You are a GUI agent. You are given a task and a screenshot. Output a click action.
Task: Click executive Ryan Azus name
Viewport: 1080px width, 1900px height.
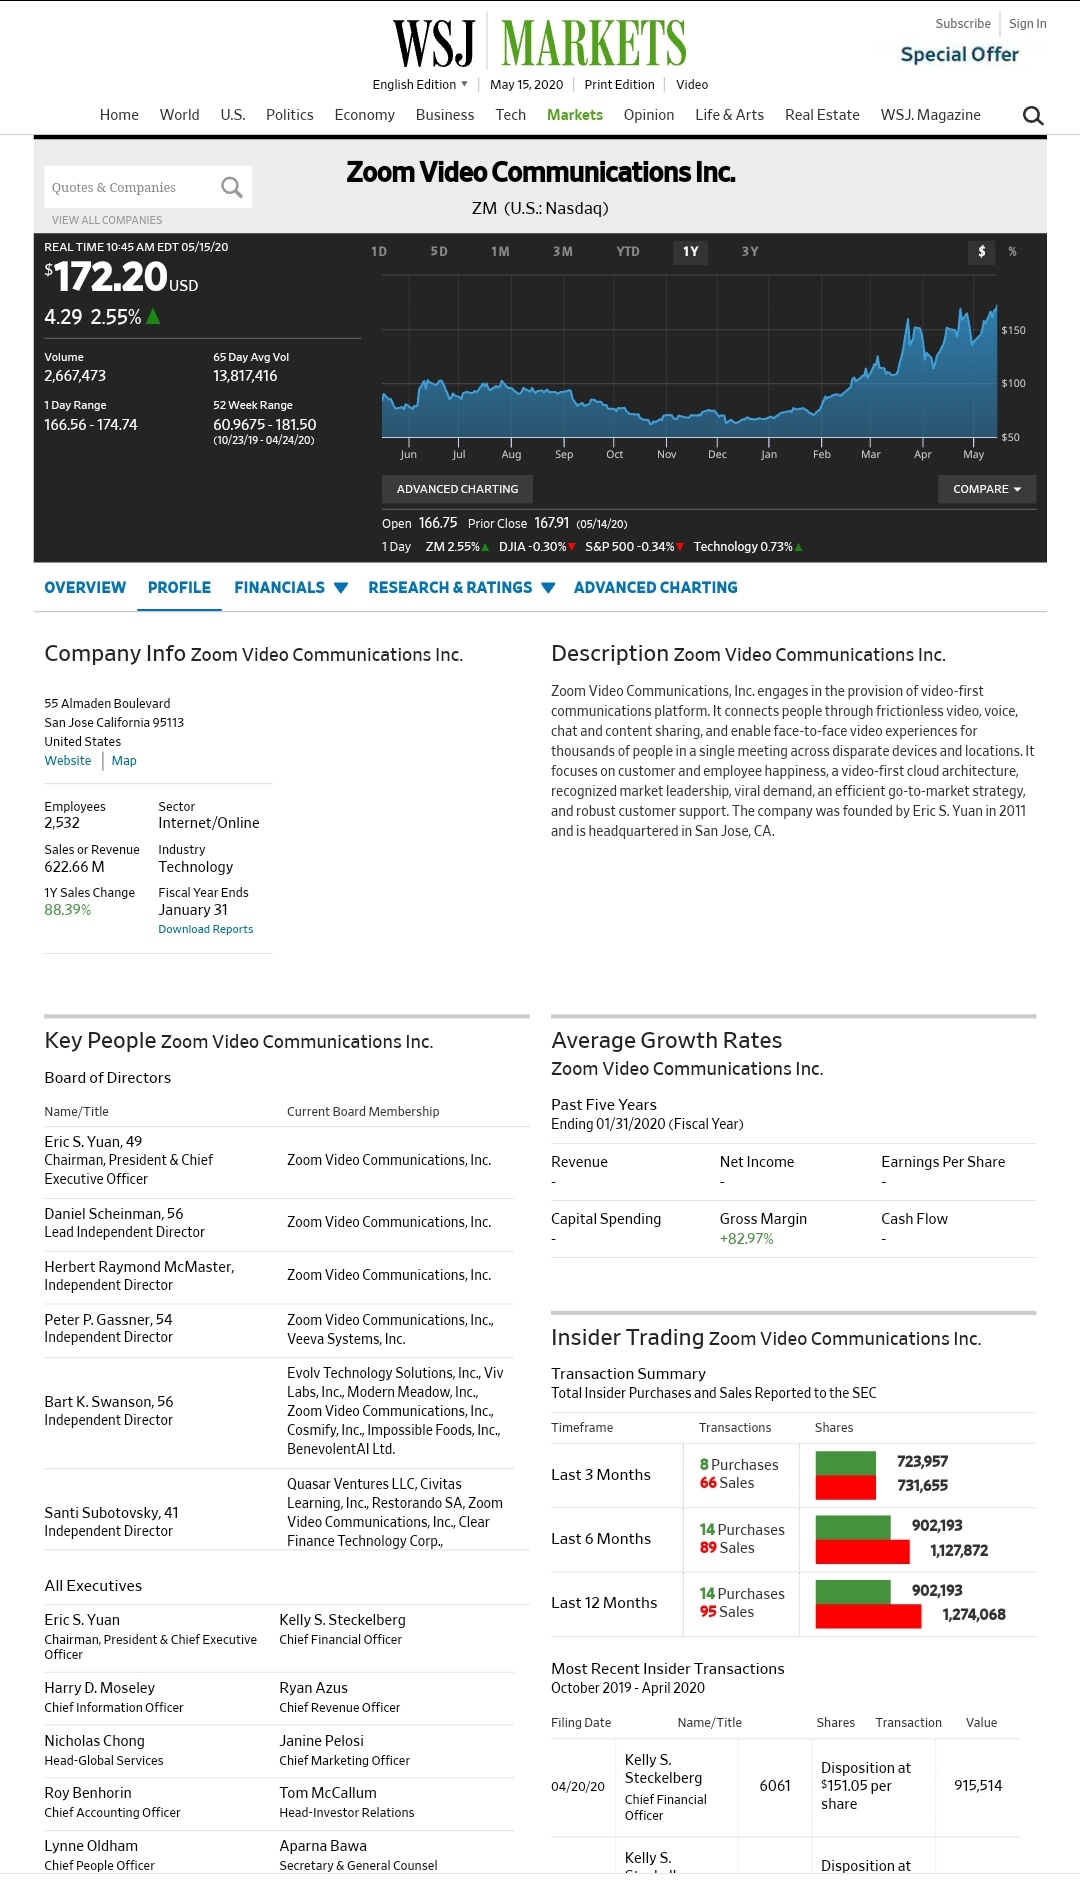(314, 1688)
